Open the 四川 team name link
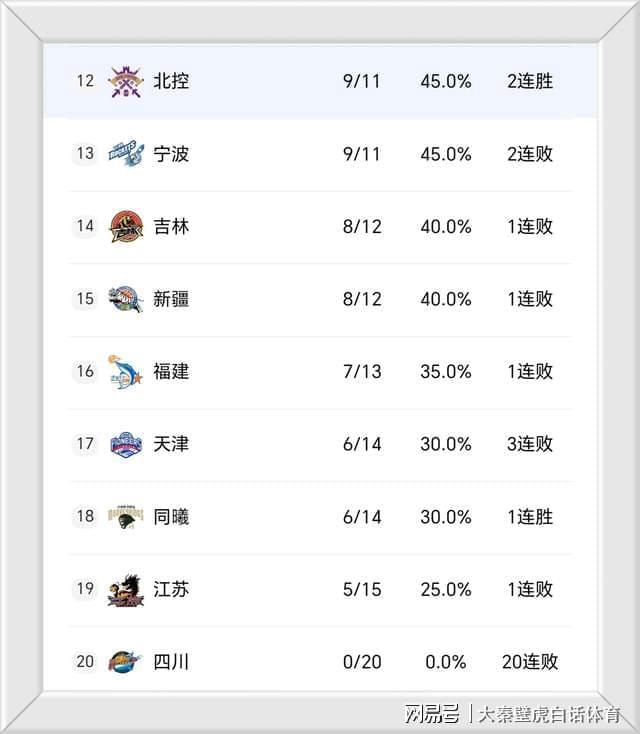 pyautogui.click(x=171, y=662)
